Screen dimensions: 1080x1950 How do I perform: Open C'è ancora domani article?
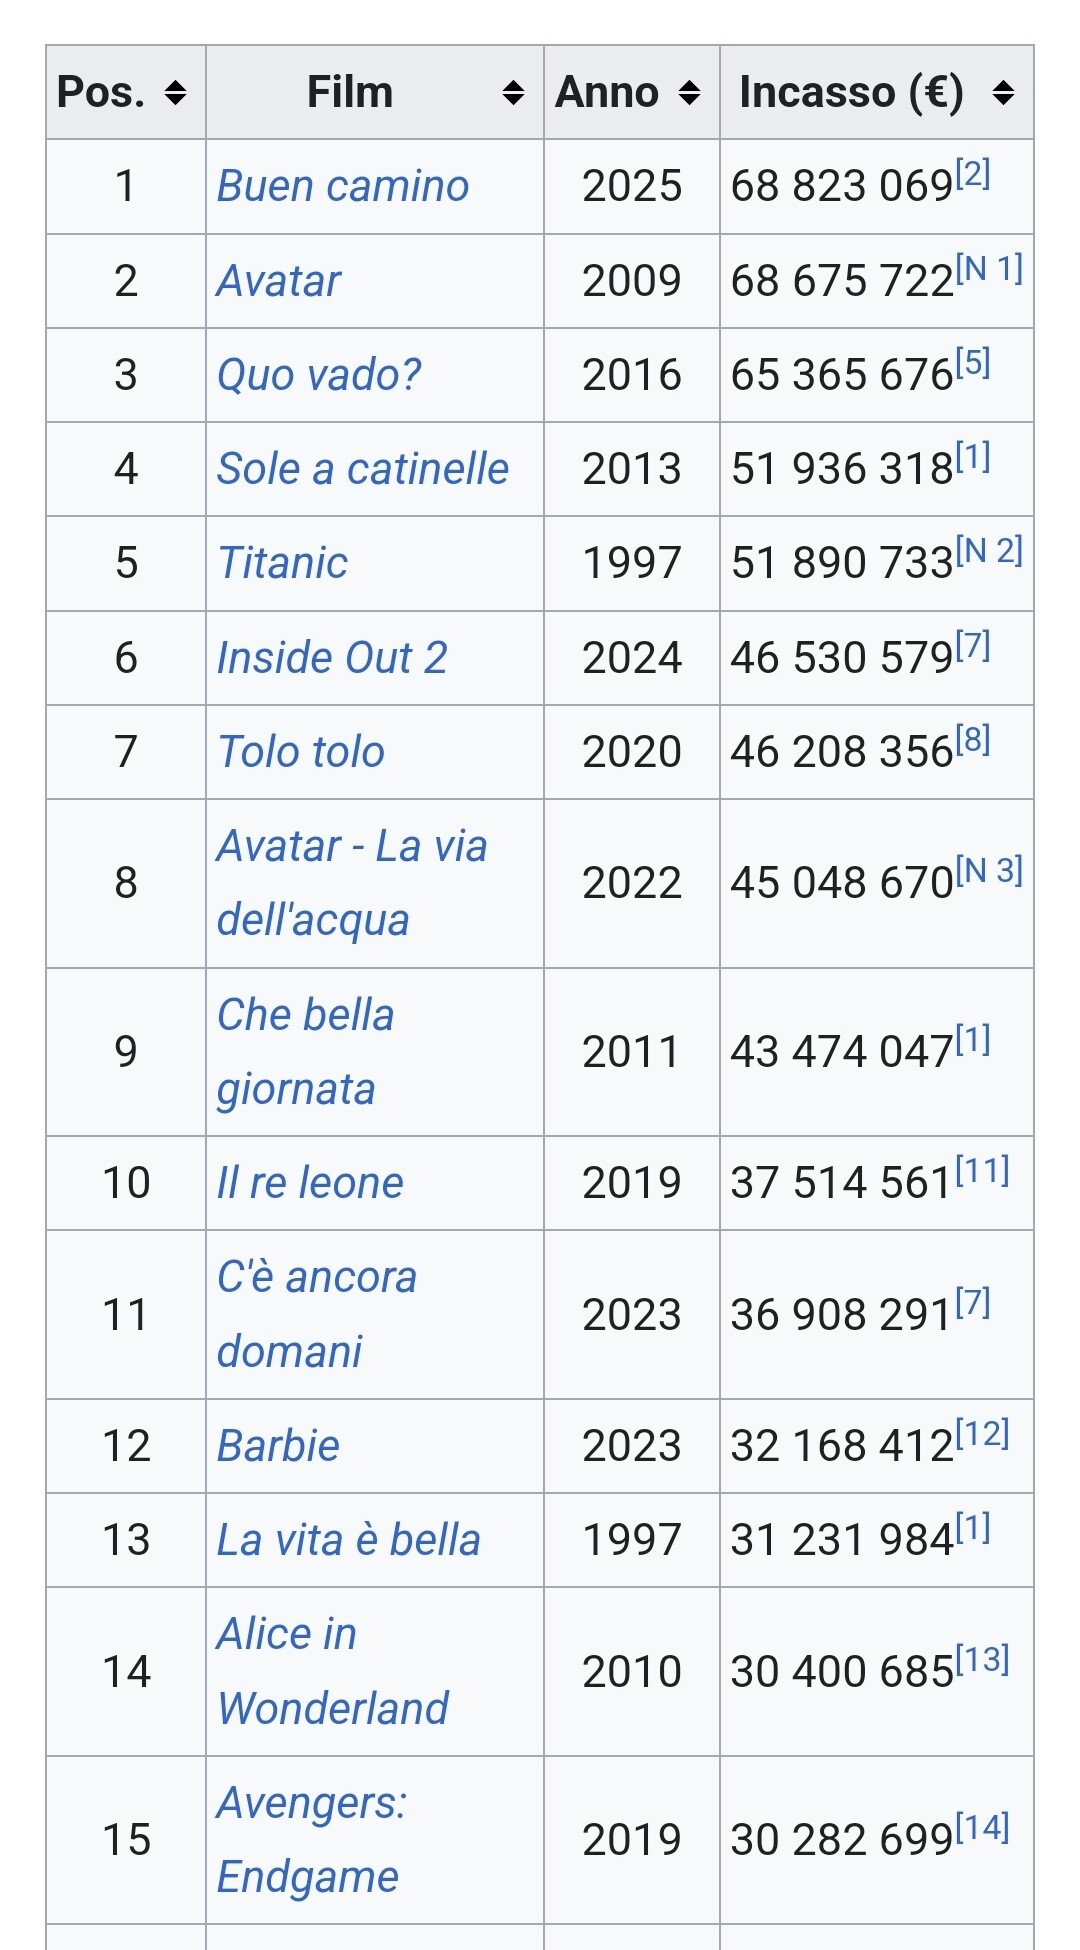pos(316,1278)
